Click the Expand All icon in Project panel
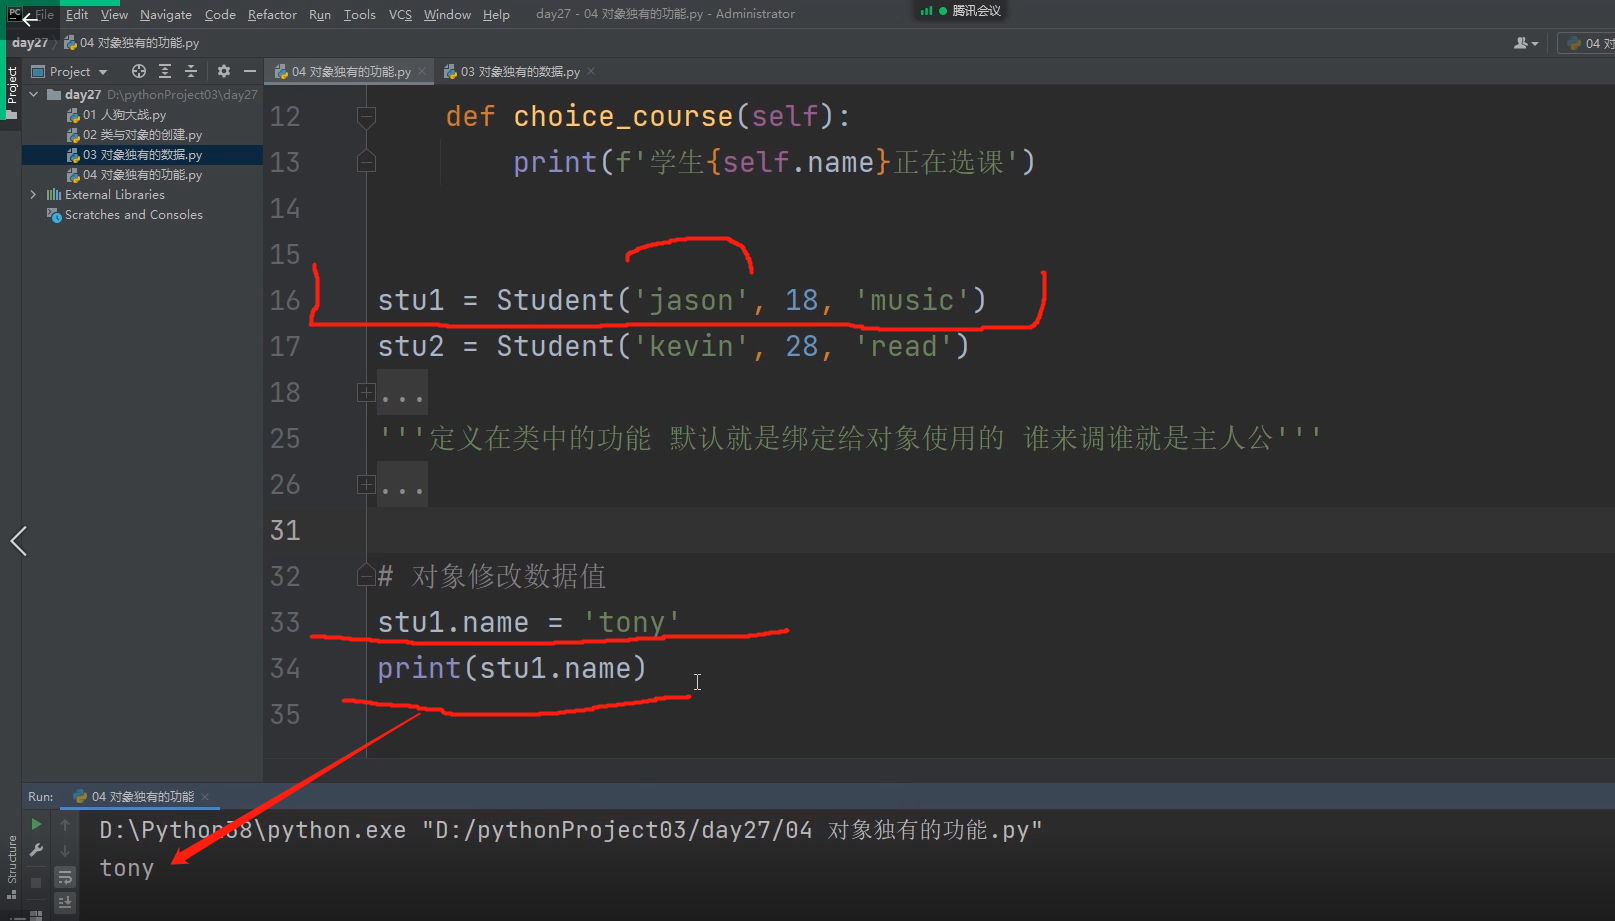The height and width of the screenshot is (921, 1615). [x=165, y=71]
